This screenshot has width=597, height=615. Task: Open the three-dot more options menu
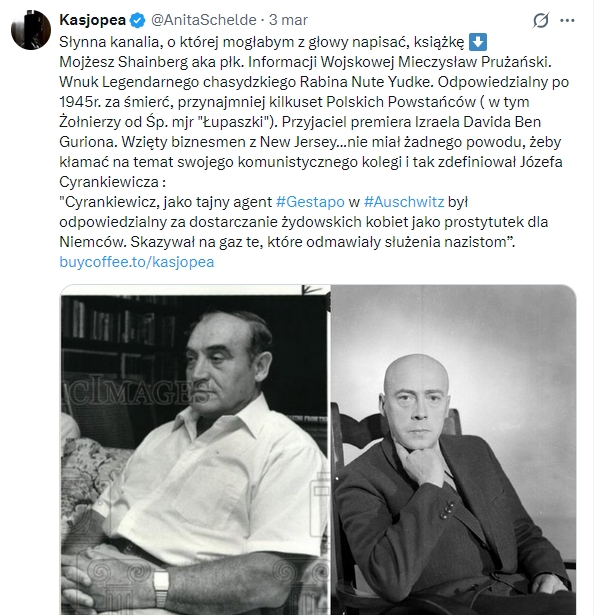pyautogui.click(x=567, y=20)
